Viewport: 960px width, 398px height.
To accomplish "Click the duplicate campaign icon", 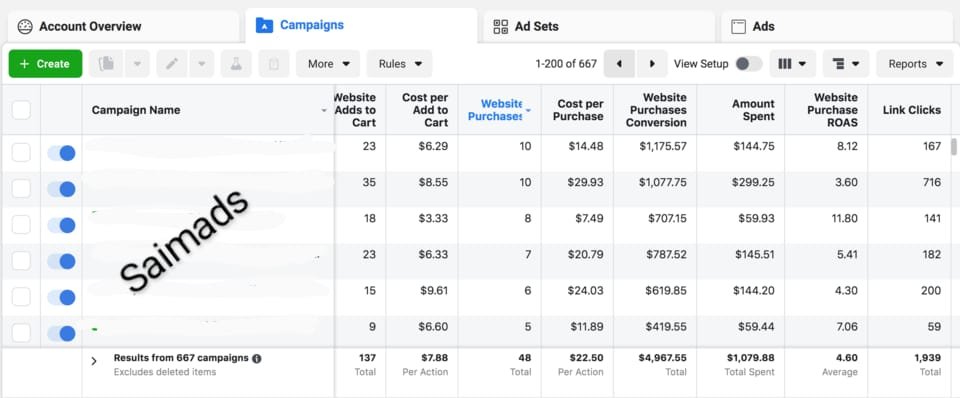I will [x=107, y=64].
